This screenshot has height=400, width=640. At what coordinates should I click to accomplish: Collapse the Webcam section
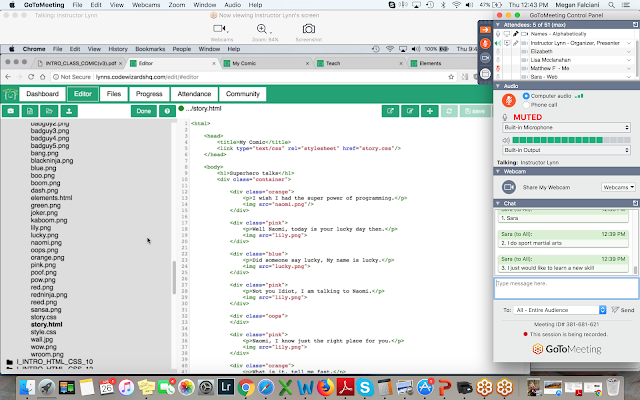[x=498, y=171]
